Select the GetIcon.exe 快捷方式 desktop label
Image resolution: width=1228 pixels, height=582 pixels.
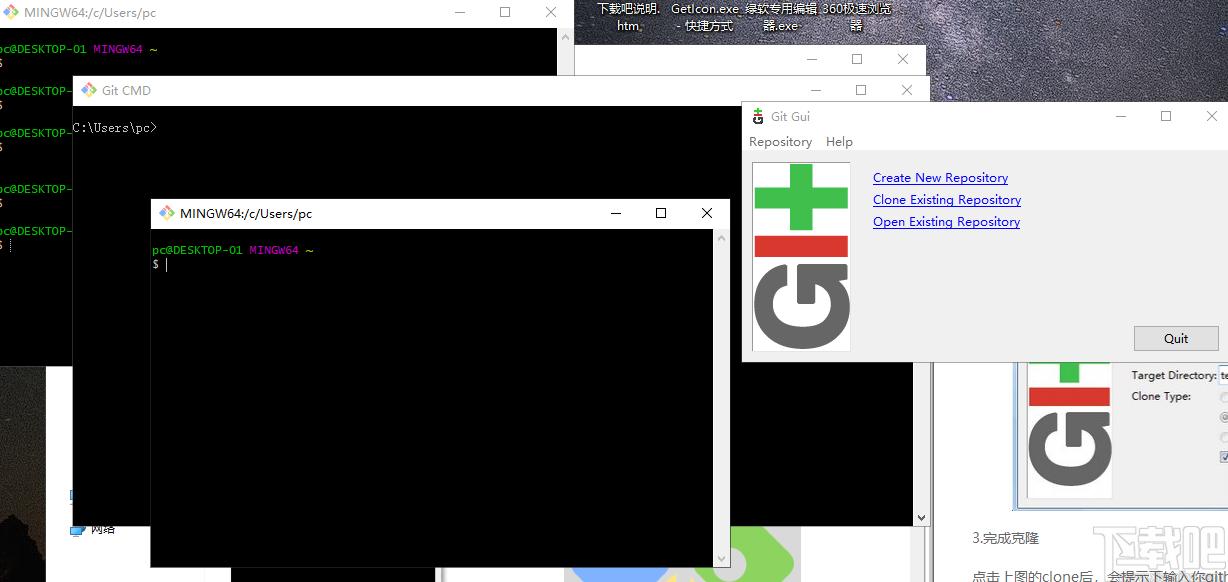[706, 17]
